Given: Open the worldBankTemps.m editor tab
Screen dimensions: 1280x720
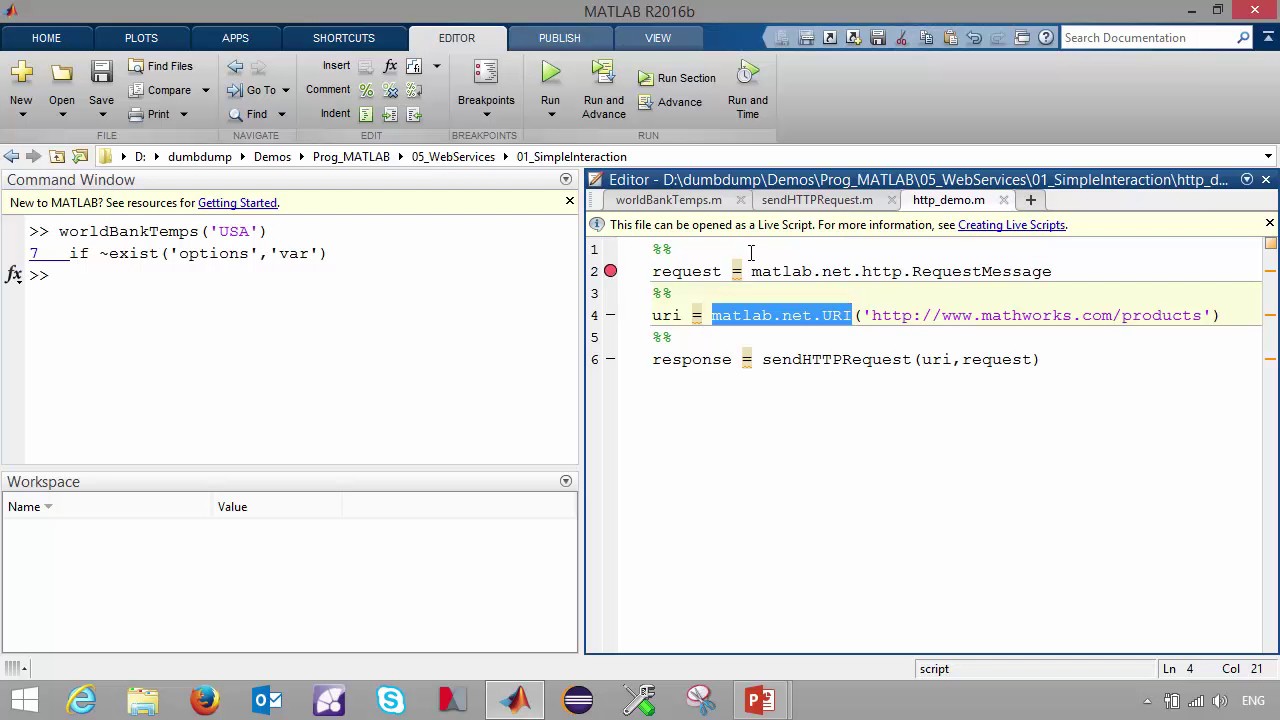Looking at the screenshot, I should click(669, 200).
